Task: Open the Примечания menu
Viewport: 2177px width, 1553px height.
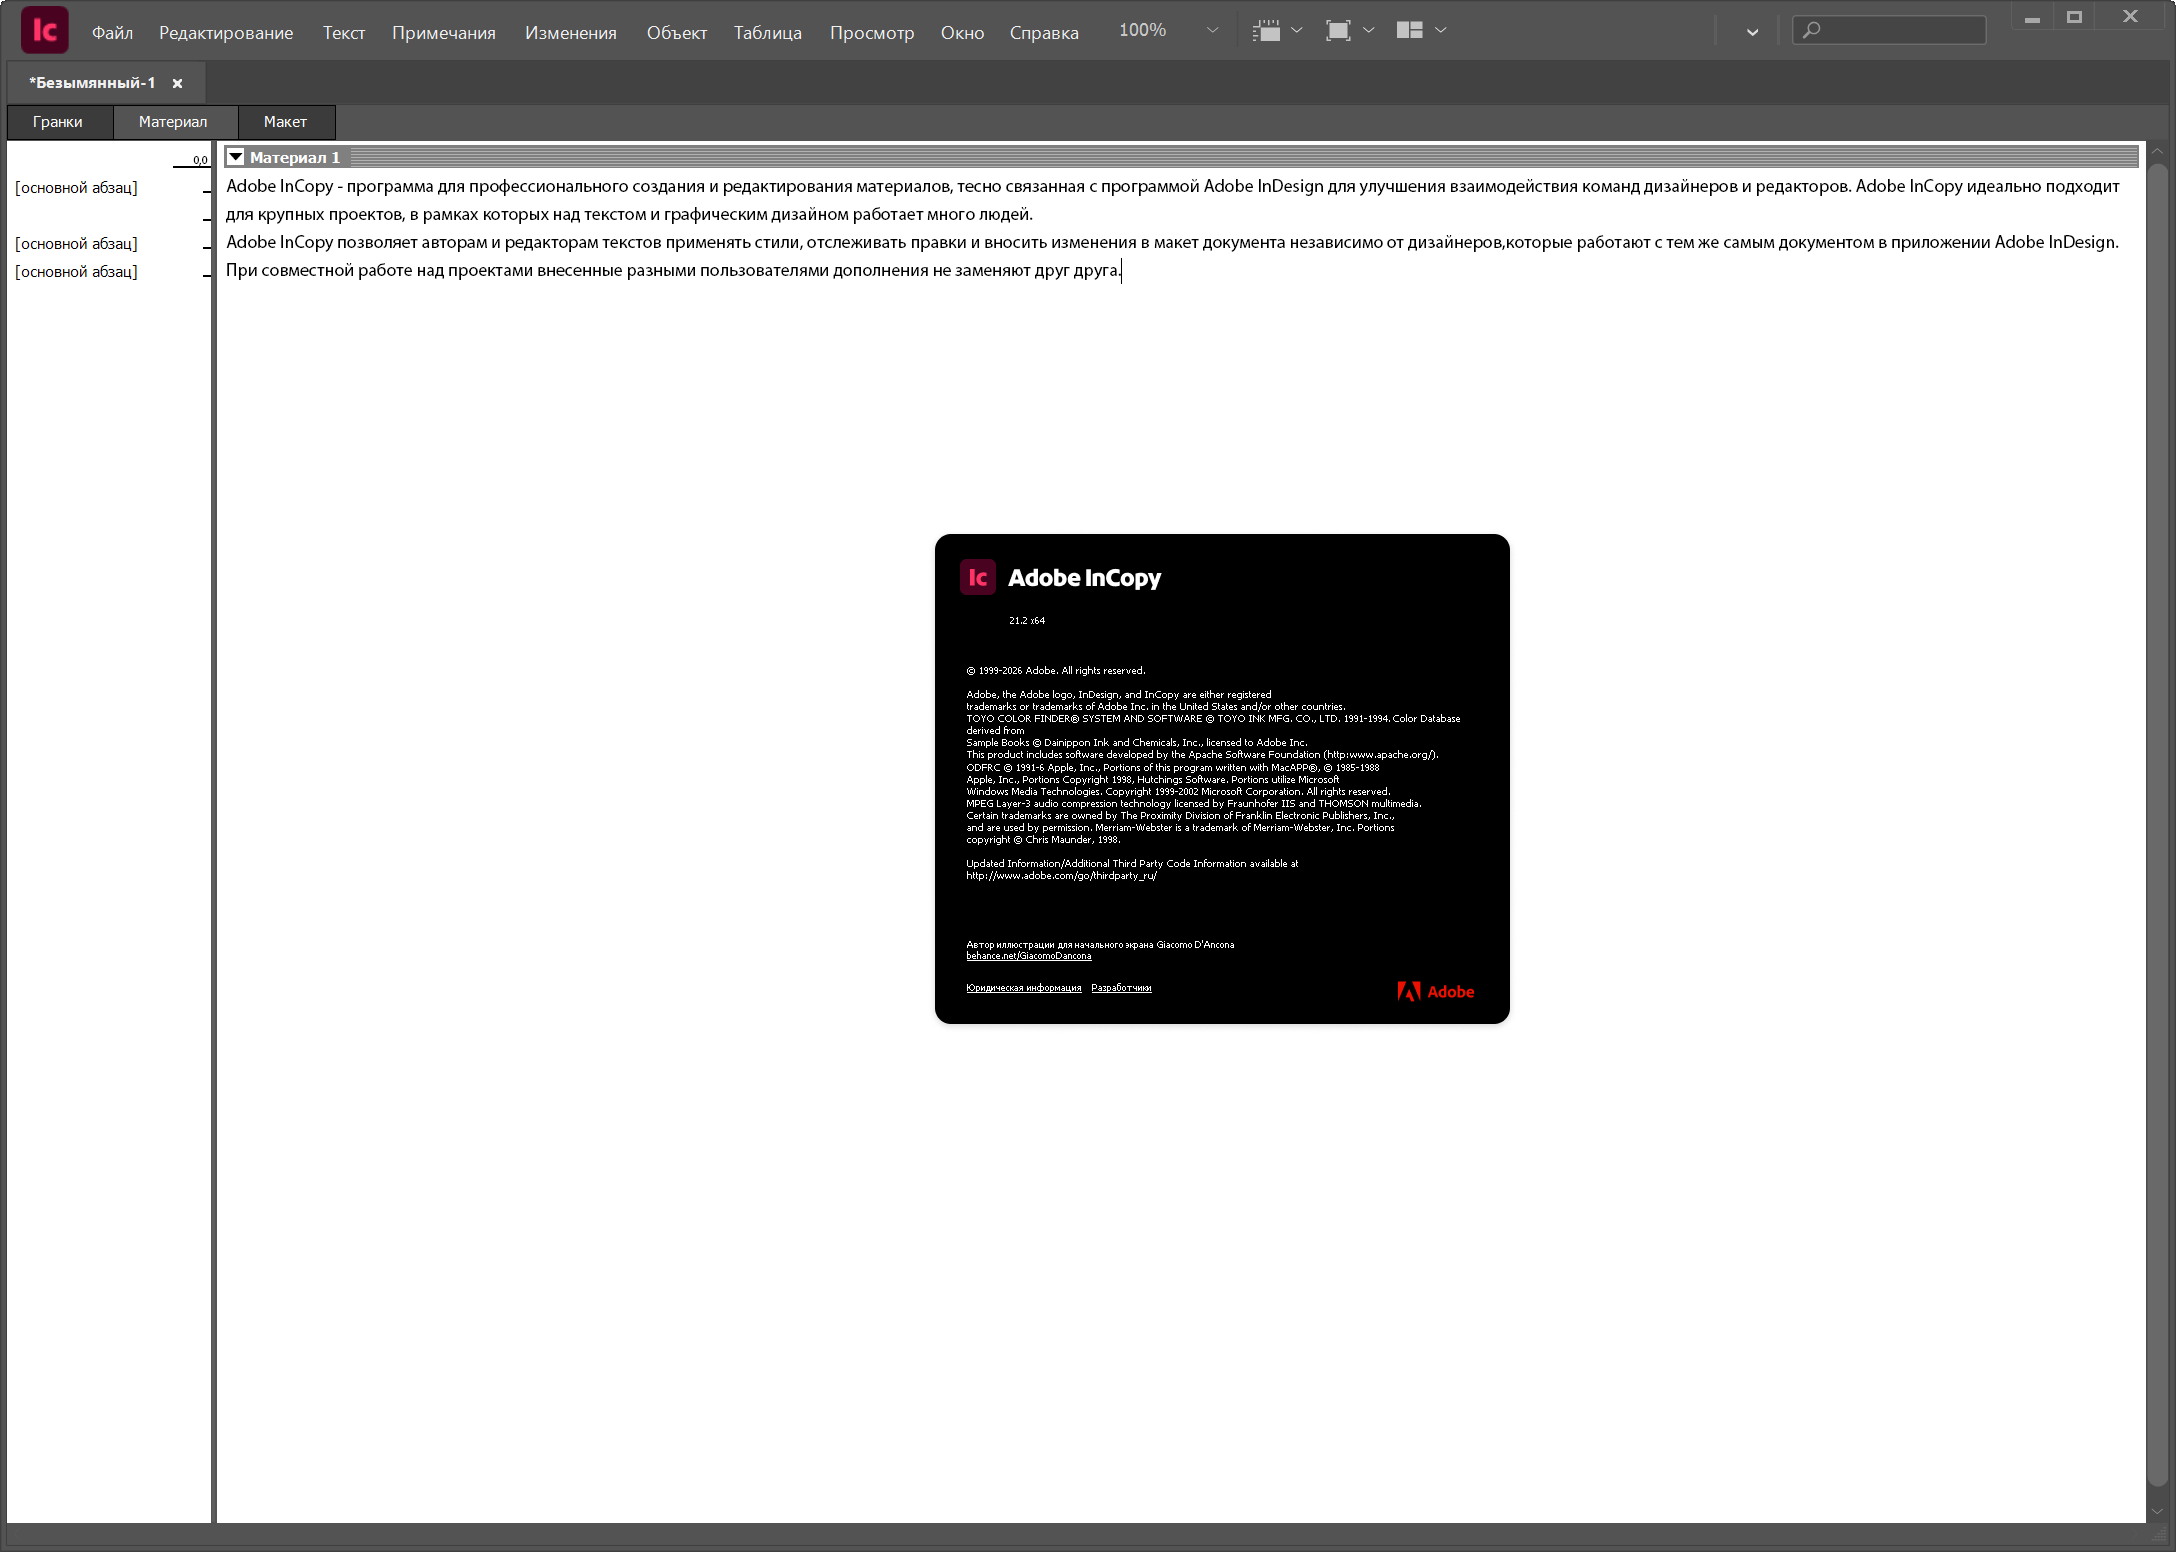Action: 443,33
